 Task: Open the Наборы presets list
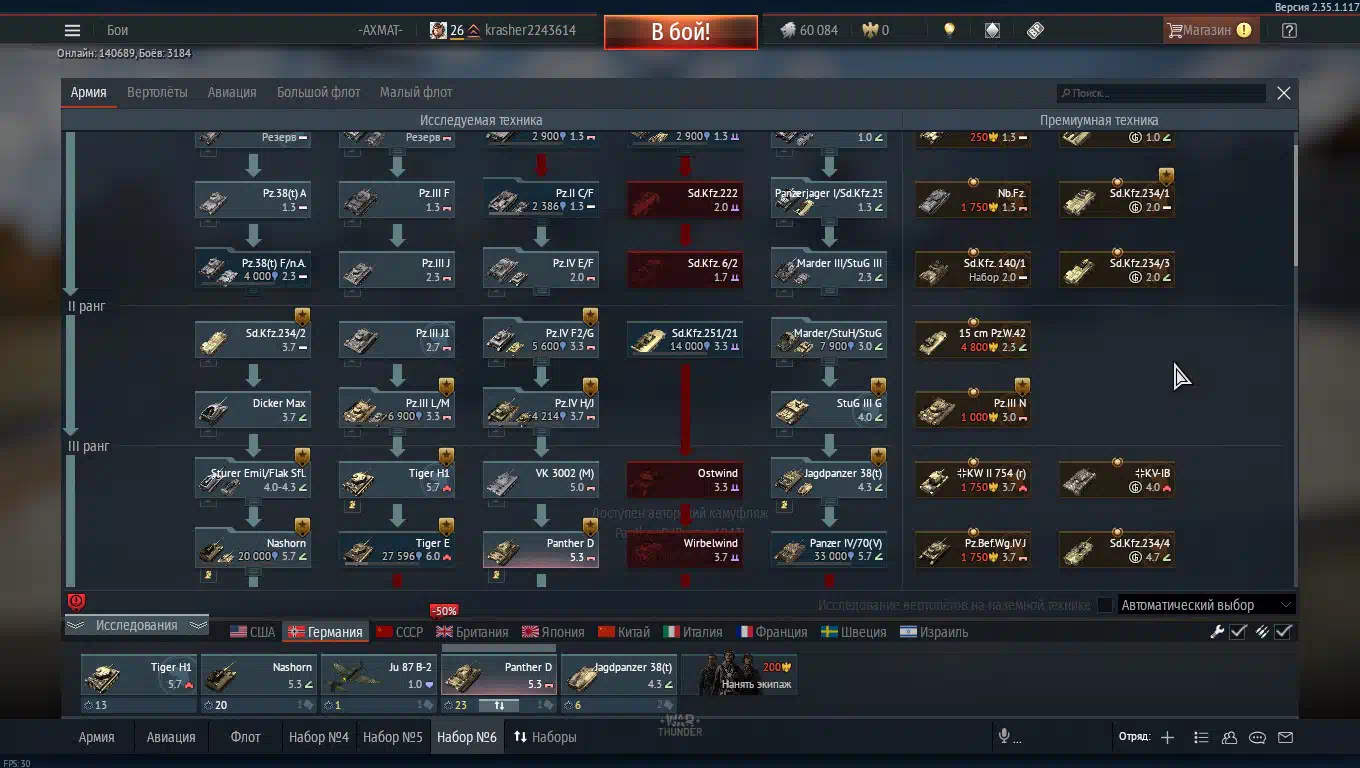545,737
